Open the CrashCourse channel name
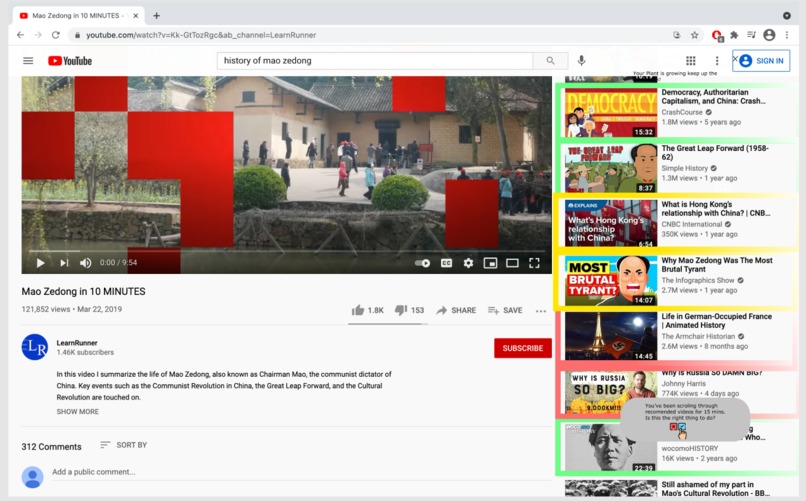 point(682,112)
